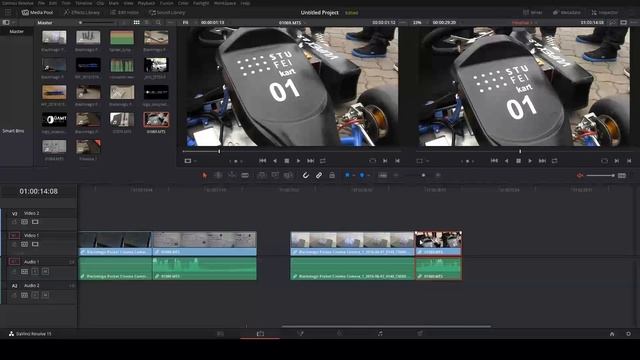Screen dimensions: 640x360
Task: Play the source viewer clip
Action: point(298,161)
